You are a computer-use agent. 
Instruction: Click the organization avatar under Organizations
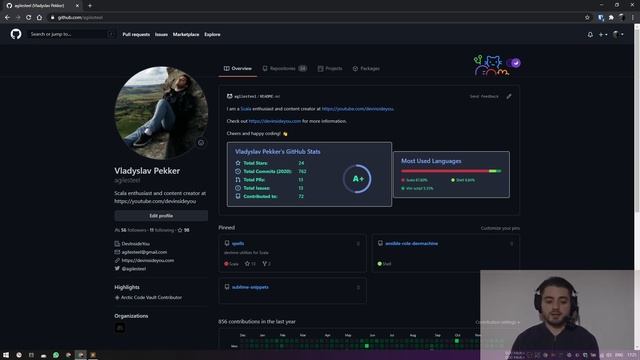click(x=120, y=327)
